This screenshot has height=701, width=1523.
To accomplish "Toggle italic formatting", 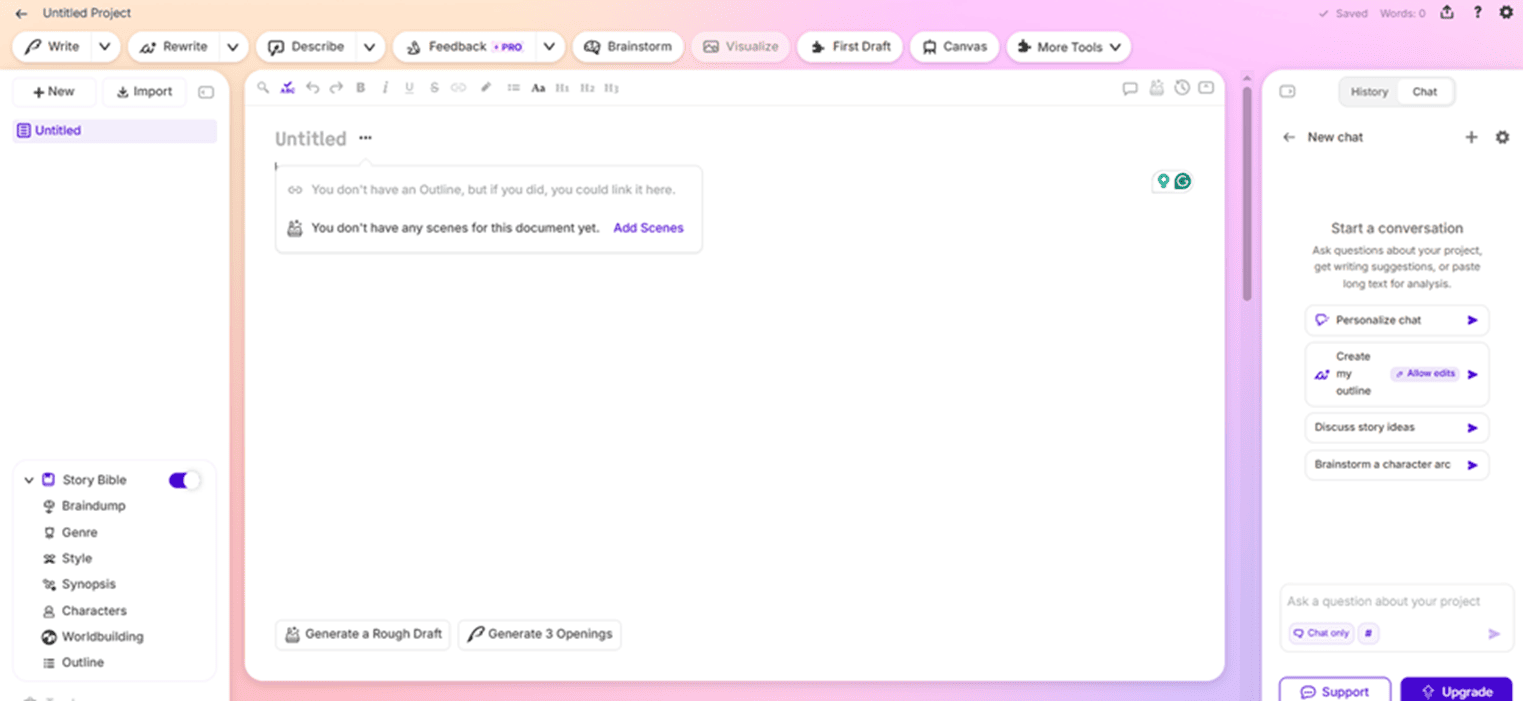I will pyautogui.click(x=385, y=88).
